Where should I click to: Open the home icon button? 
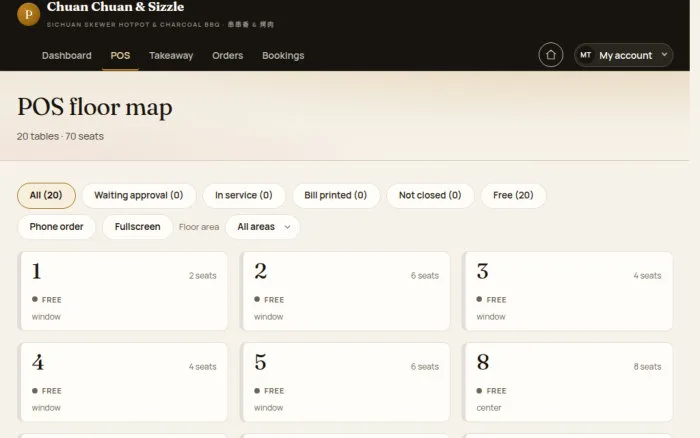[x=550, y=55]
